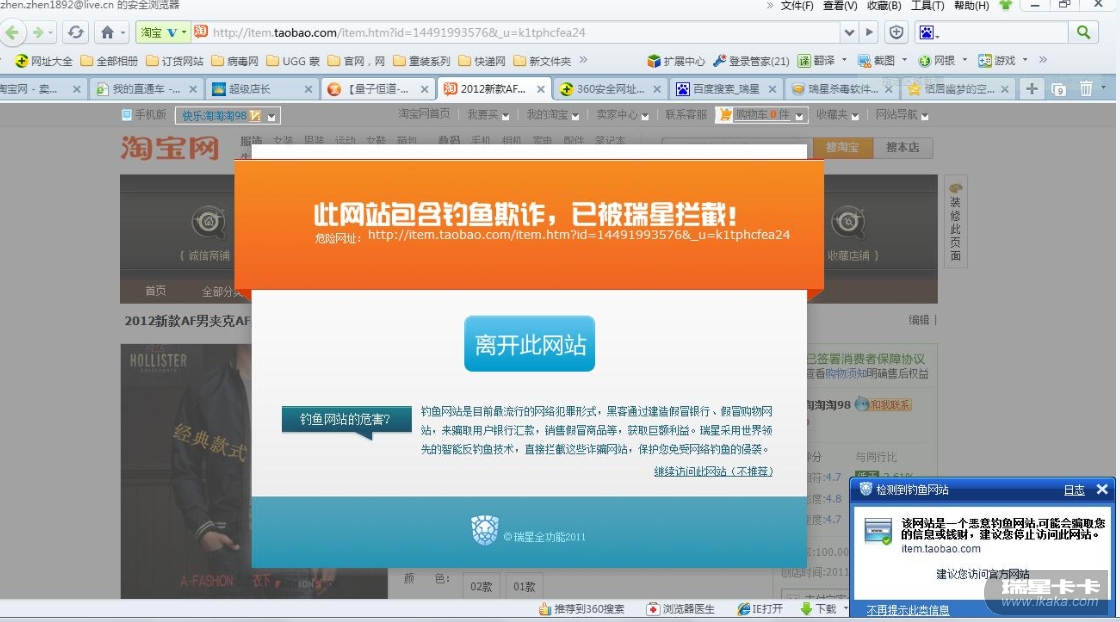Expand more menu items chevron before 文件(F)
The height and width of the screenshot is (622, 1120).
pyautogui.click(x=769, y=6)
